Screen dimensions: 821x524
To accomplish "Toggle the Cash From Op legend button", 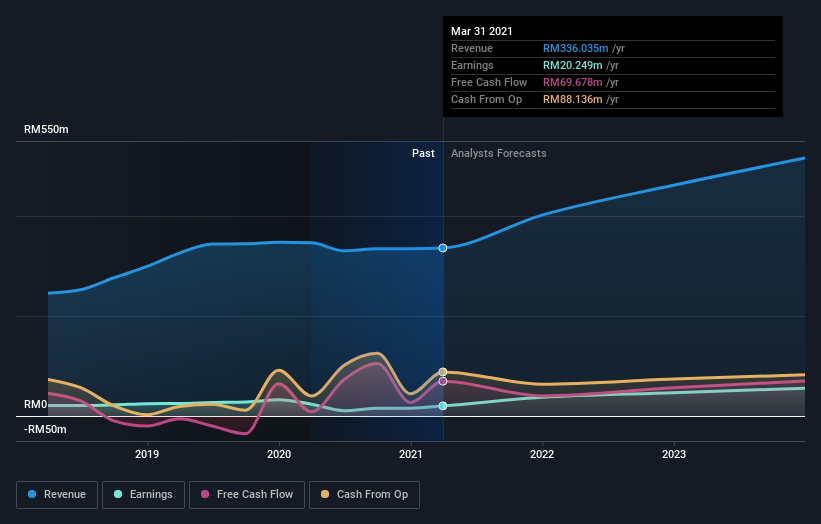I will [x=364, y=495].
